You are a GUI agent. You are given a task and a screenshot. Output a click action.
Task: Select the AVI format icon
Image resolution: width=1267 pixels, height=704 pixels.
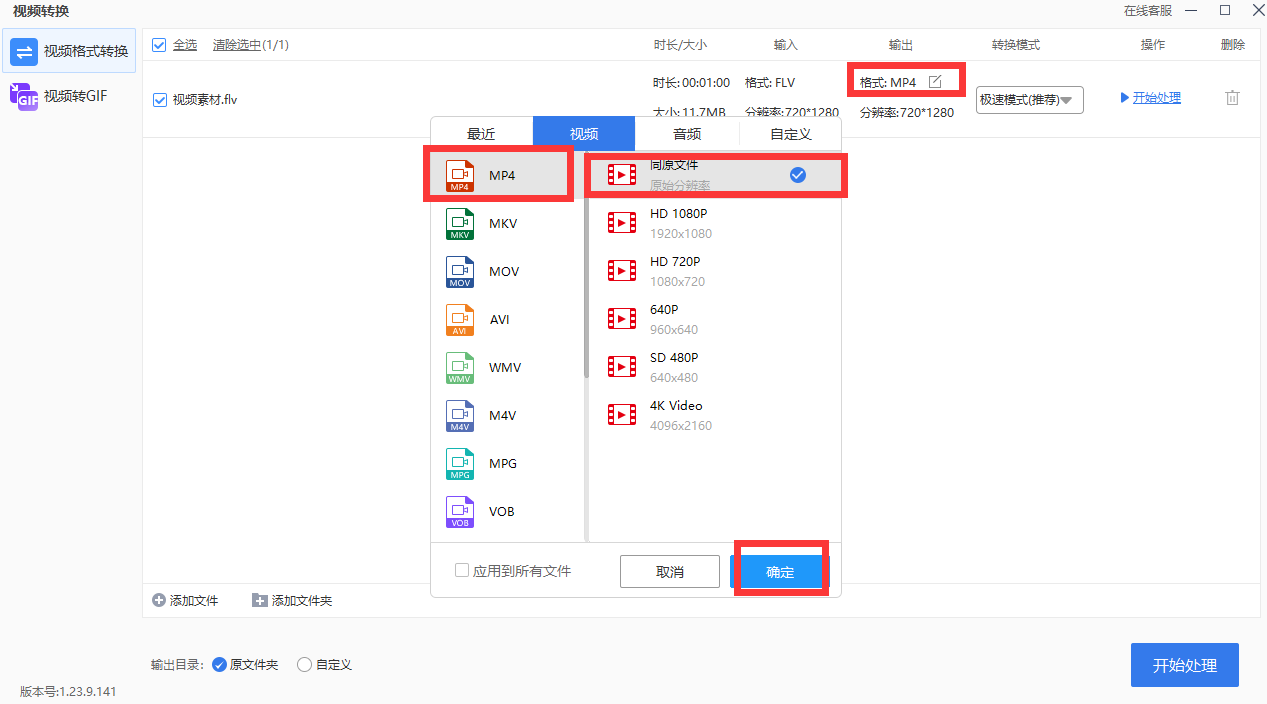coord(460,319)
